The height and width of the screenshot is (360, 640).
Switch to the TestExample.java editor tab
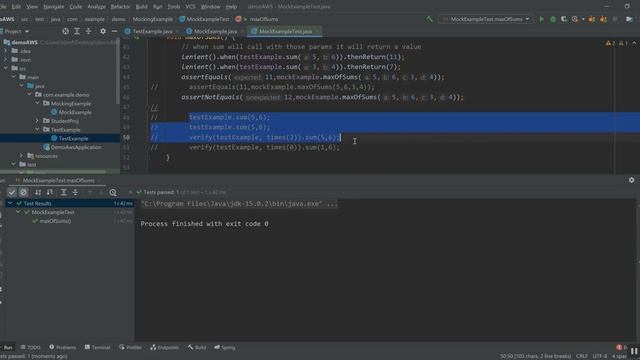click(x=152, y=31)
